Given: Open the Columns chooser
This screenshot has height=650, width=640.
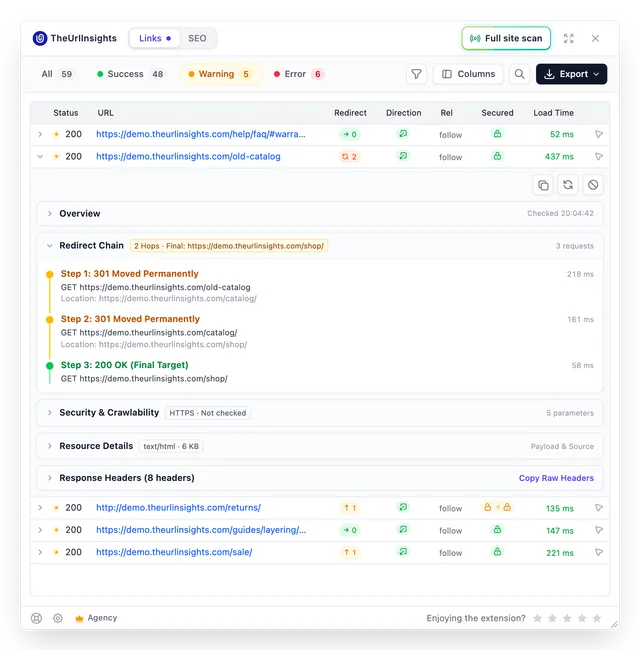Looking at the screenshot, I should pyautogui.click(x=468, y=74).
